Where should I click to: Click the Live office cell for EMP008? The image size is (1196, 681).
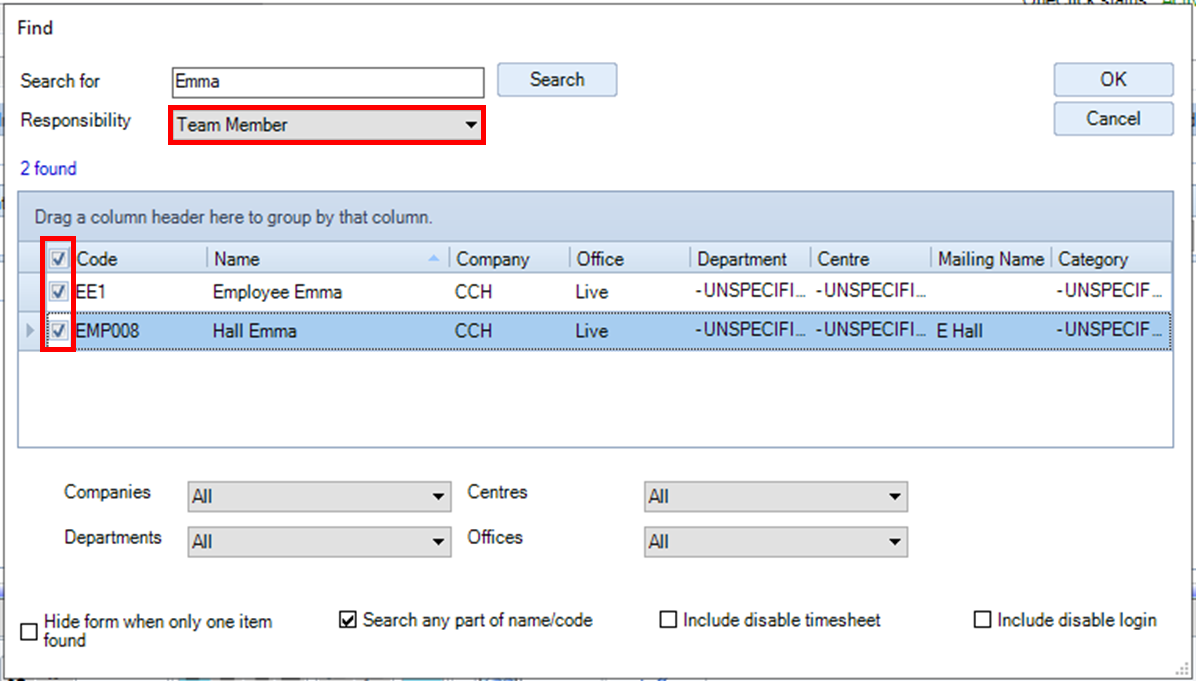pyautogui.click(x=630, y=331)
